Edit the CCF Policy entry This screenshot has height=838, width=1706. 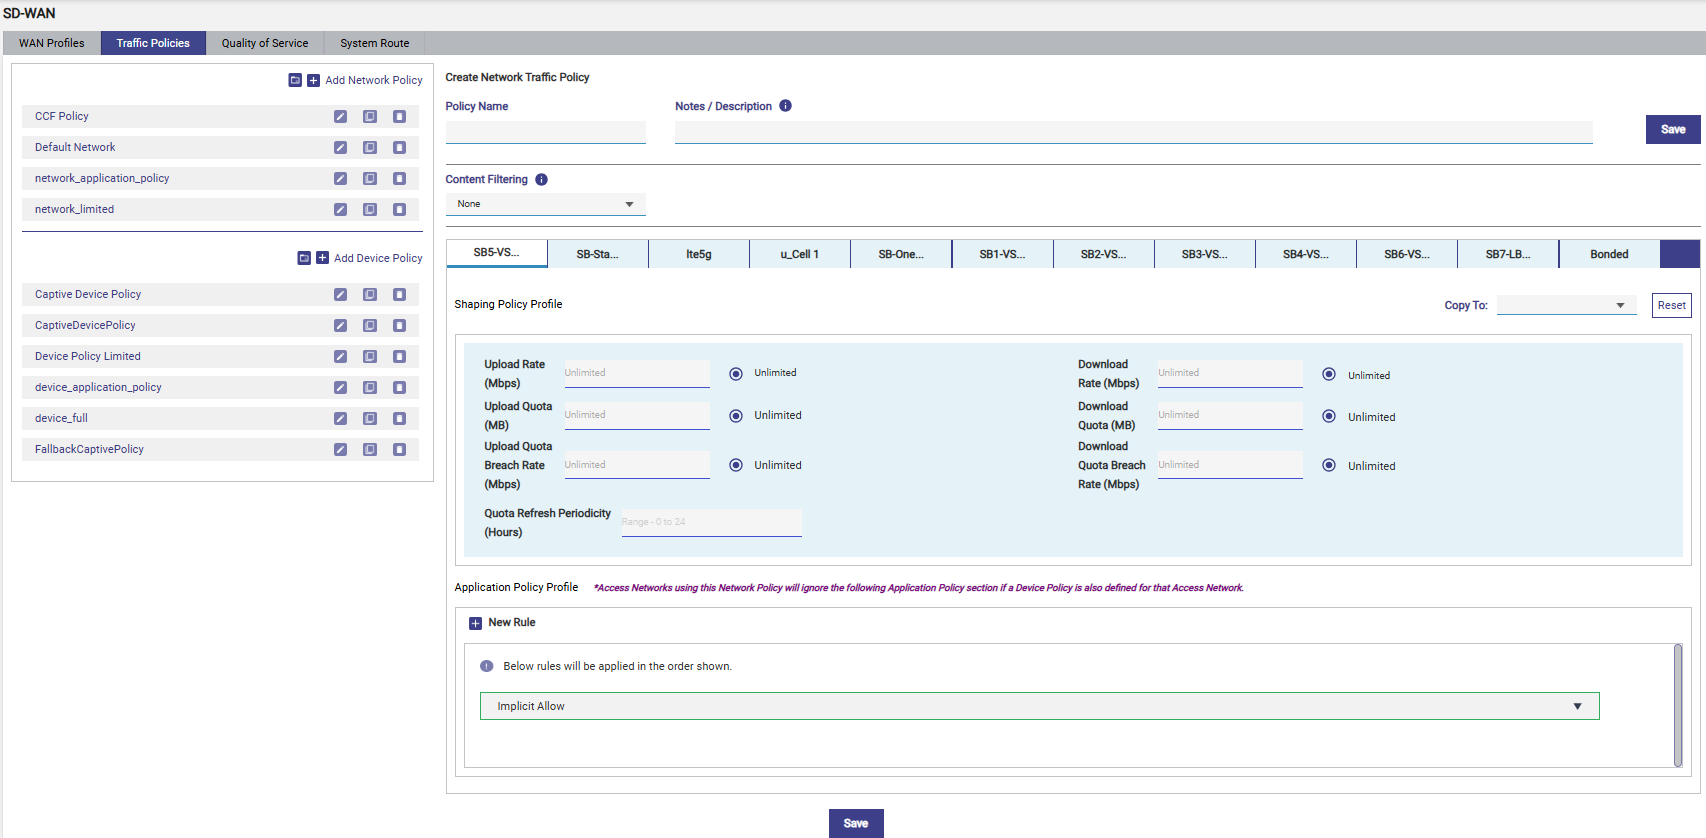[340, 116]
